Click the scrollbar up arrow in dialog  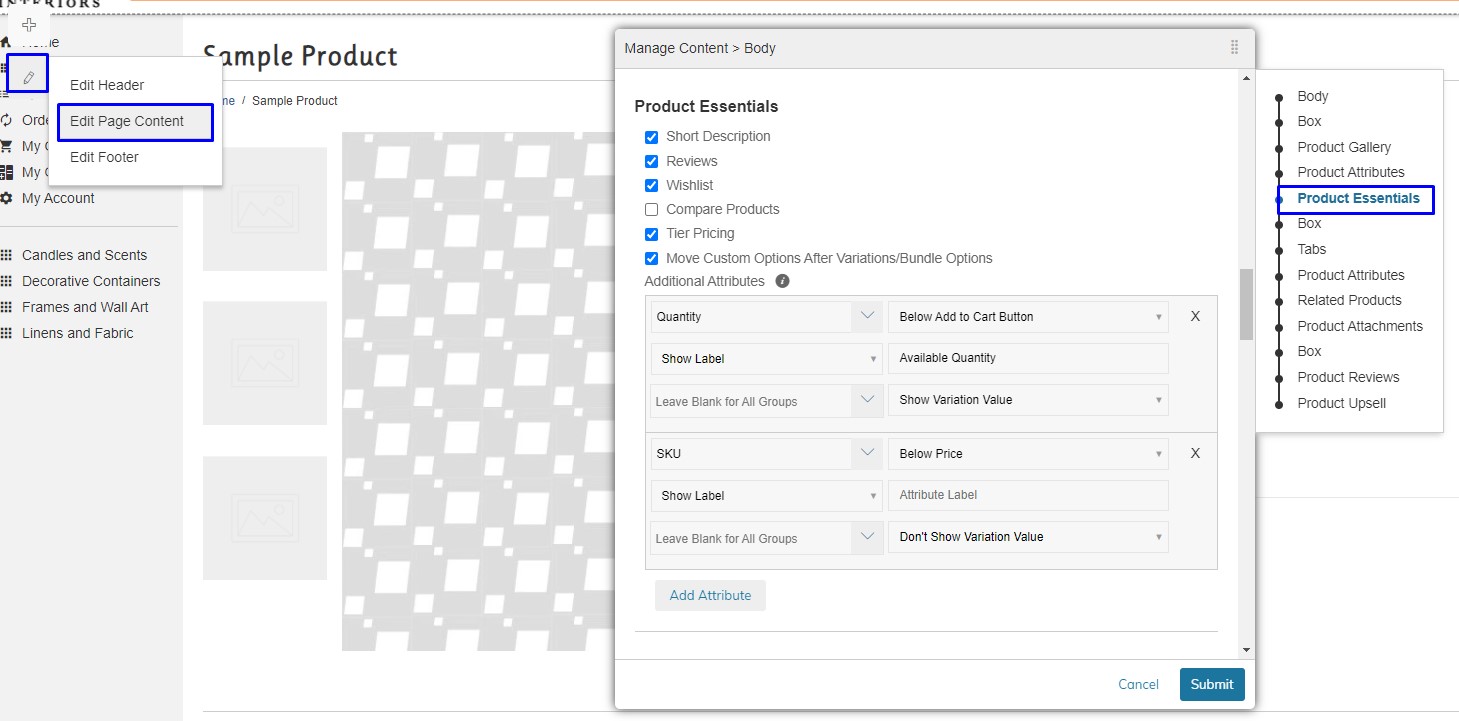1246,78
